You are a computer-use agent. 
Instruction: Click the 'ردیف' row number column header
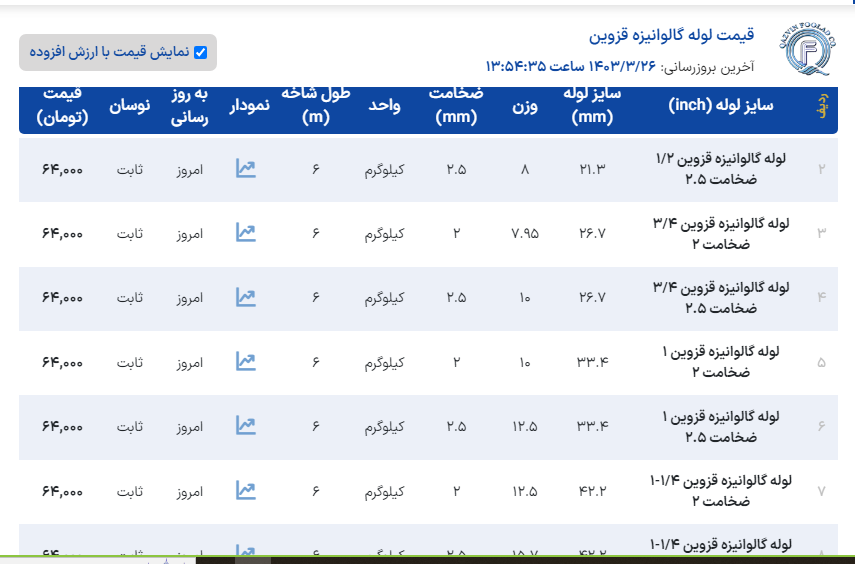point(822,106)
